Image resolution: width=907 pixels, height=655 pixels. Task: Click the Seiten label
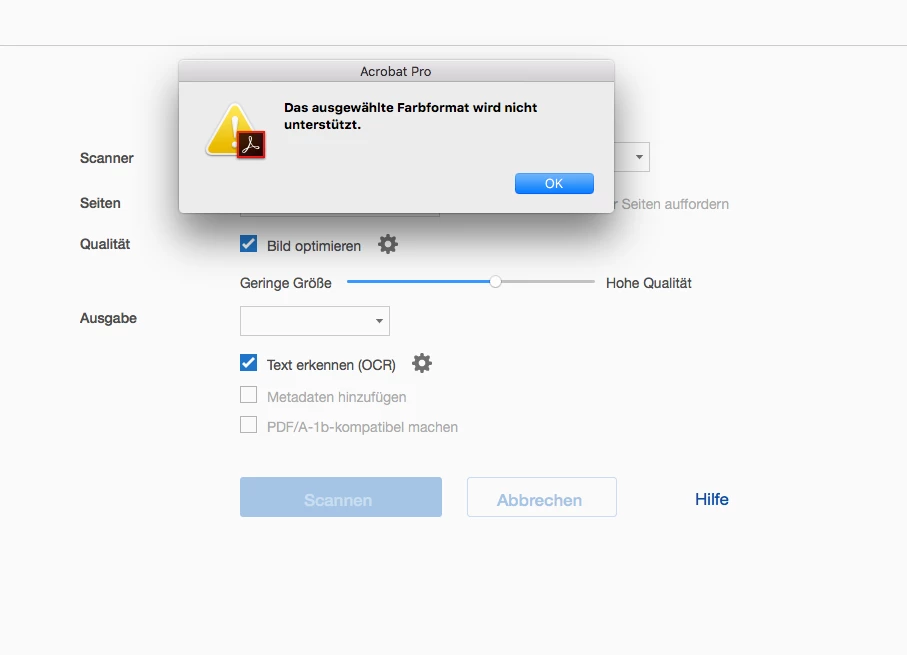coord(100,203)
